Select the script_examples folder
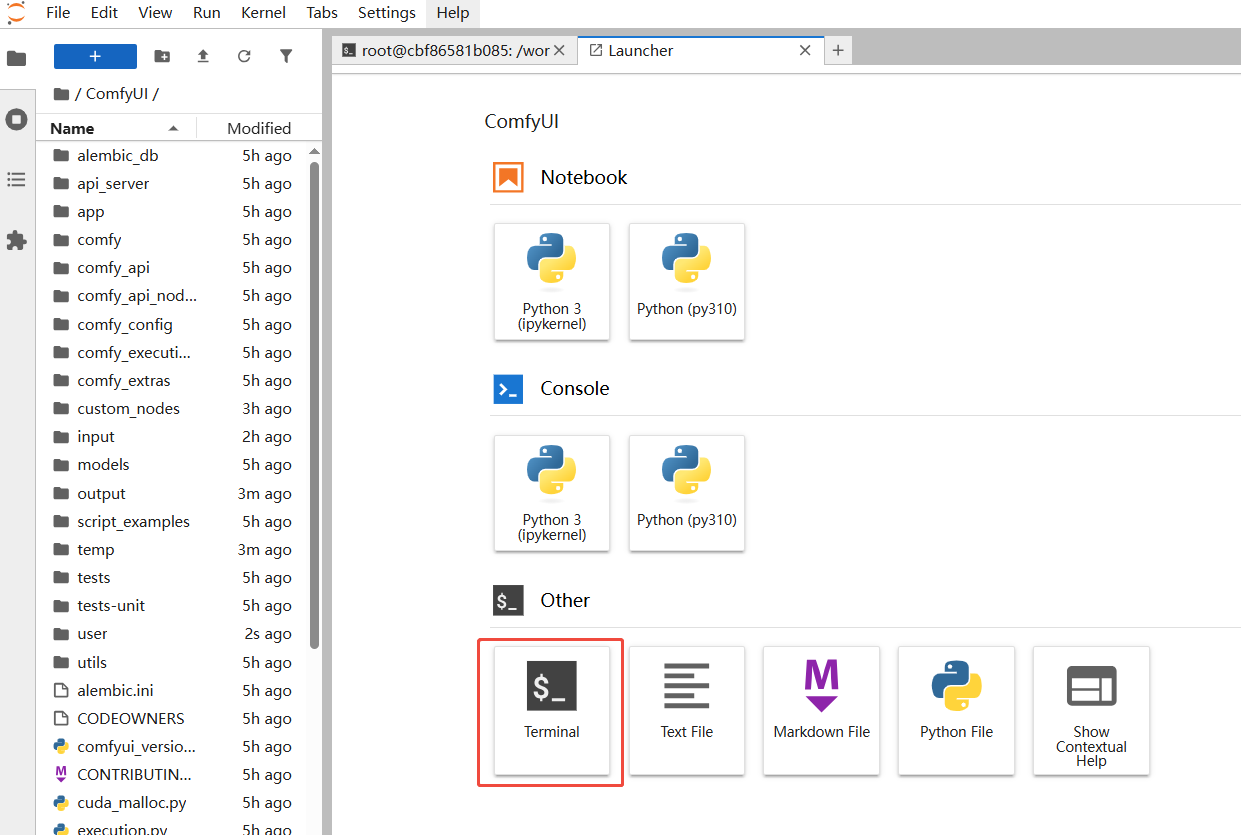Screen dimensions: 1241x835 [x=172, y=522]
